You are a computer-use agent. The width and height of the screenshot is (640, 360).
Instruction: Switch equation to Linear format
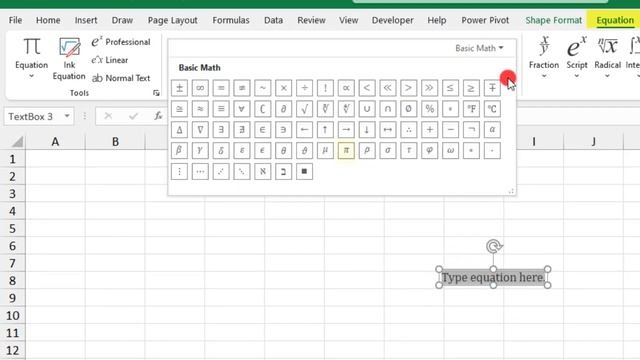[x=110, y=60]
